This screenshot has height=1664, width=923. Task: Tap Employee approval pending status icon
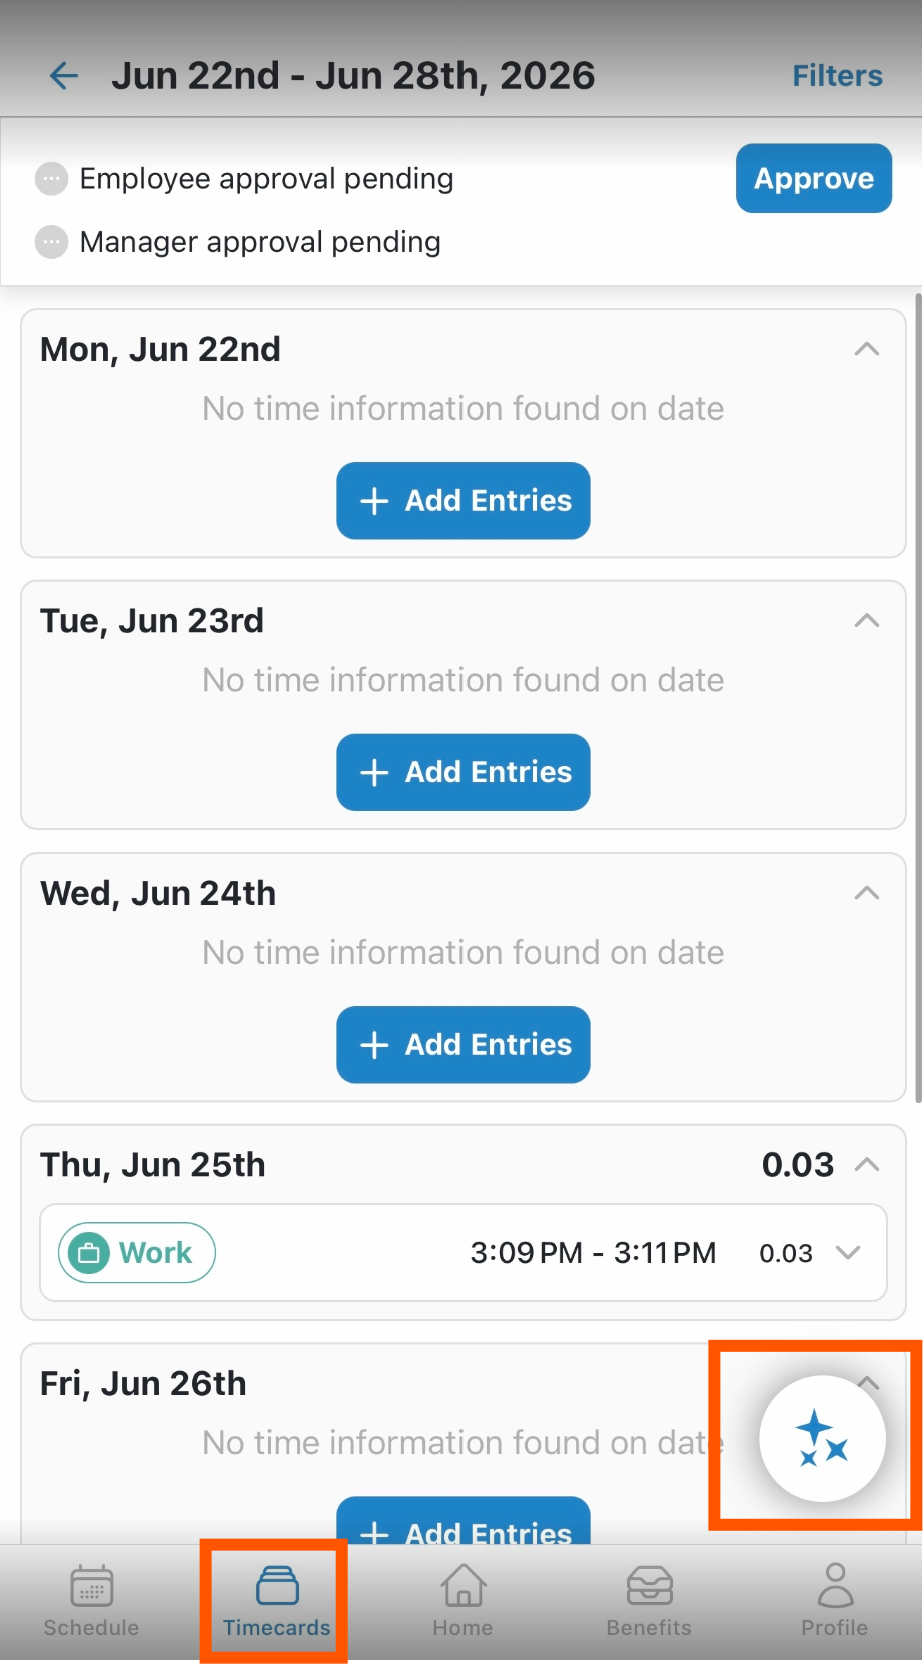[x=51, y=179]
